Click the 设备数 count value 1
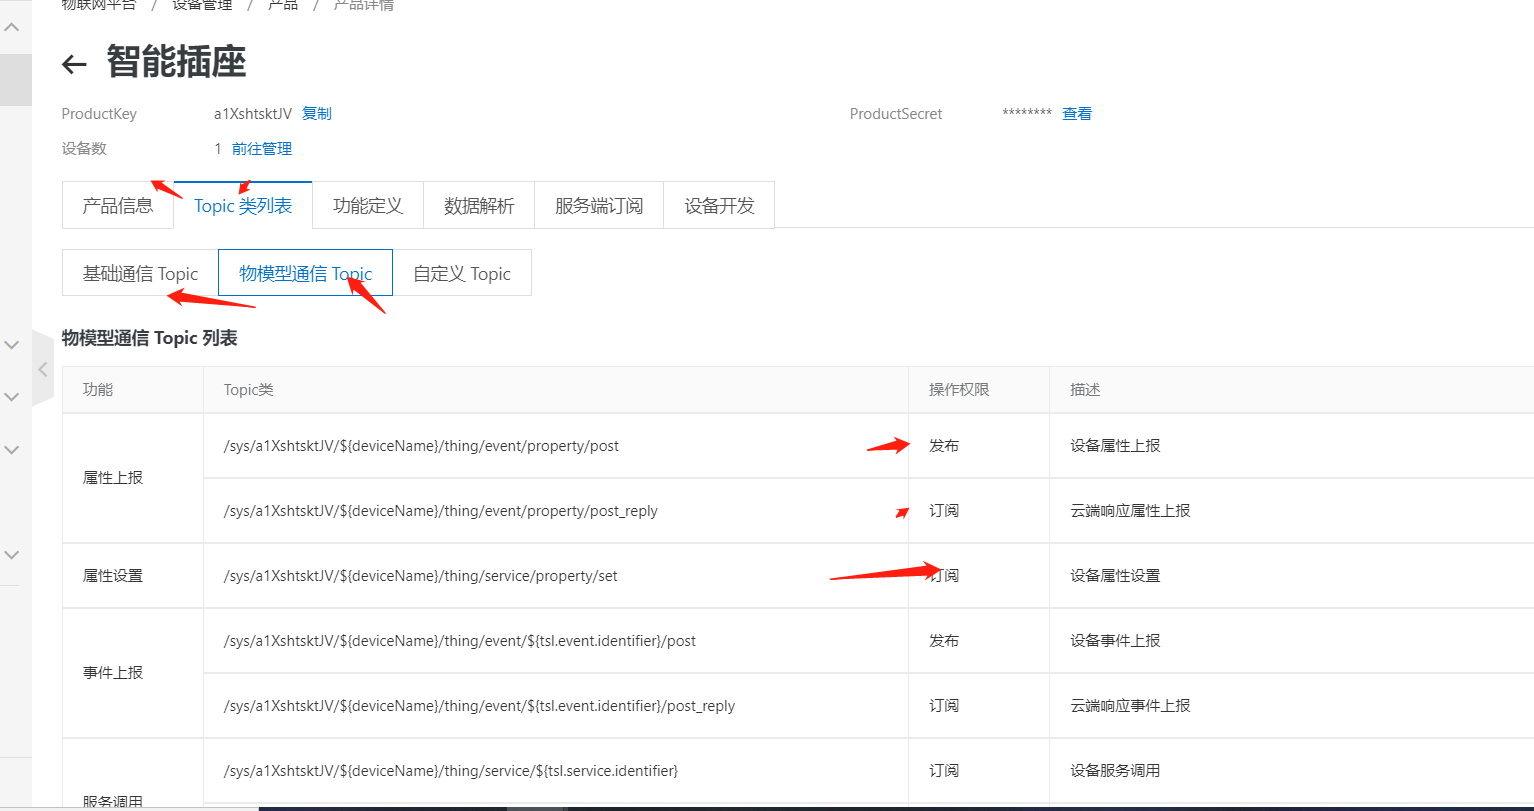The width and height of the screenshot is (1534, 811). [218, 149]
